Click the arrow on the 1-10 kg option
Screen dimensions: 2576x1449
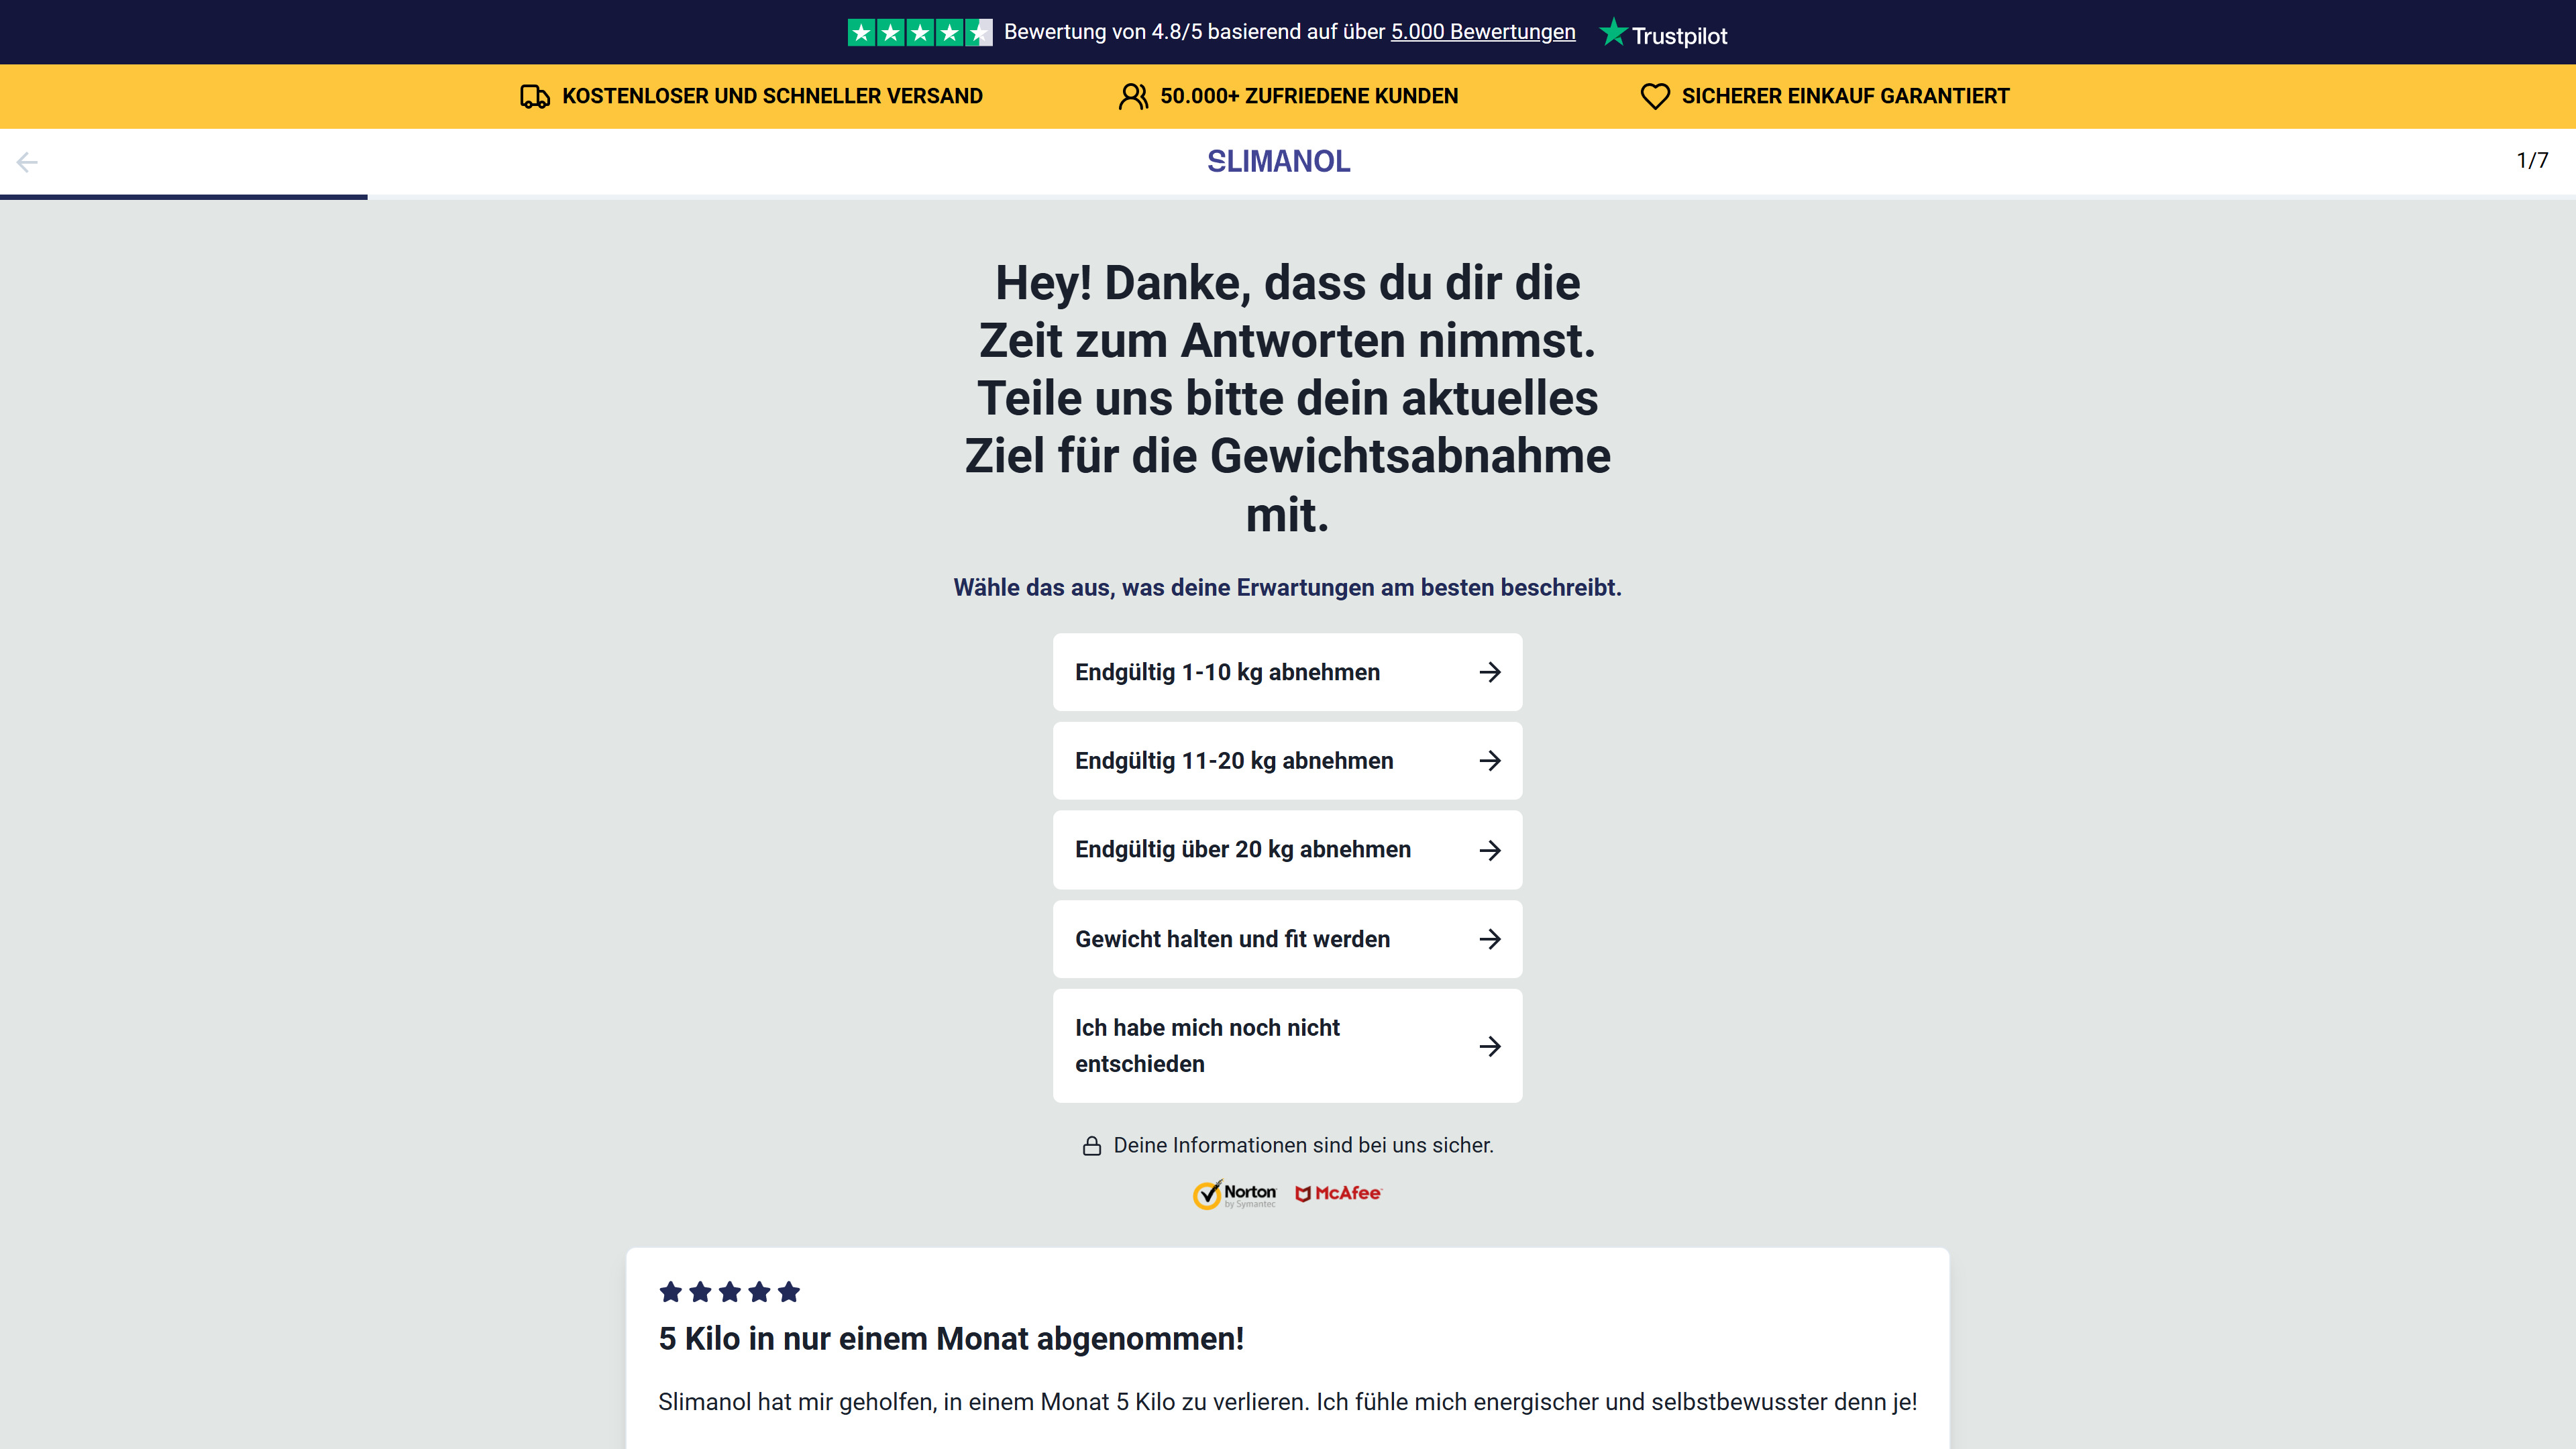[x=1490, y=672]
